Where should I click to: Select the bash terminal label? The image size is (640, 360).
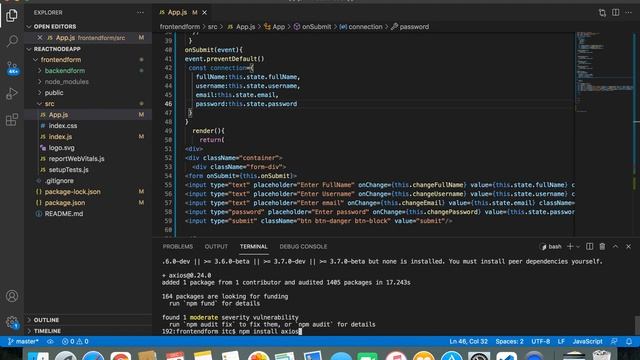click(551, 247)
